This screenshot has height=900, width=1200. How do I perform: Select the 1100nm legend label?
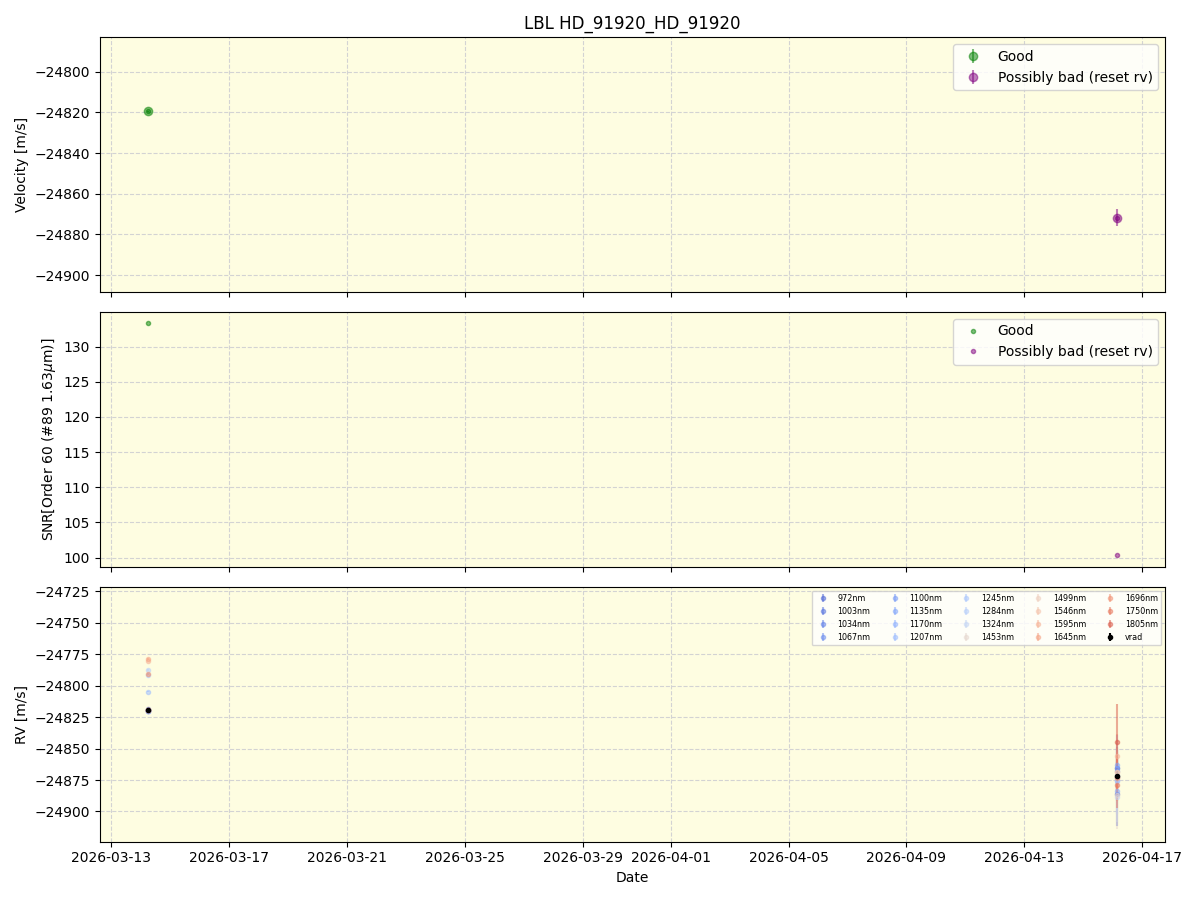coord(925,598)
